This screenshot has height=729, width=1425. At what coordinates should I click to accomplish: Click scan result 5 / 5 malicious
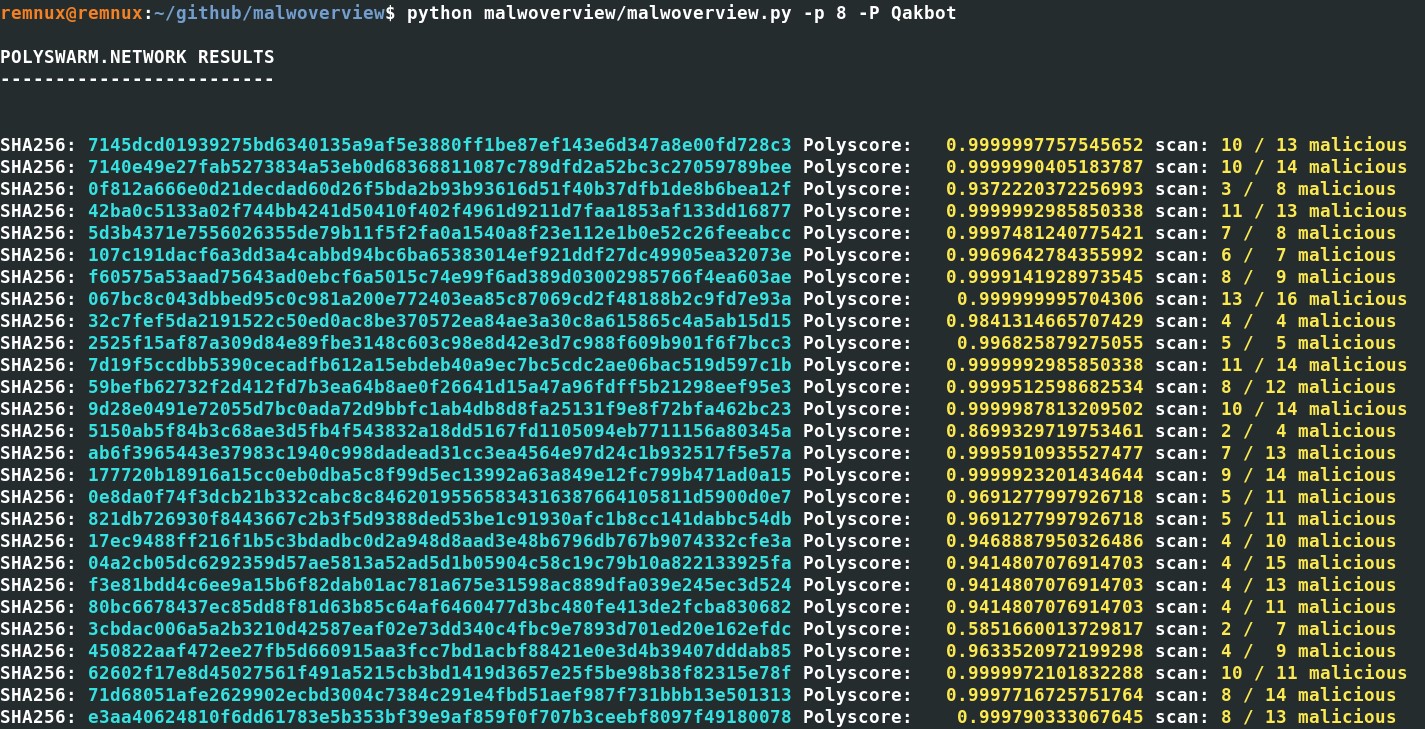coord(1308,343)
